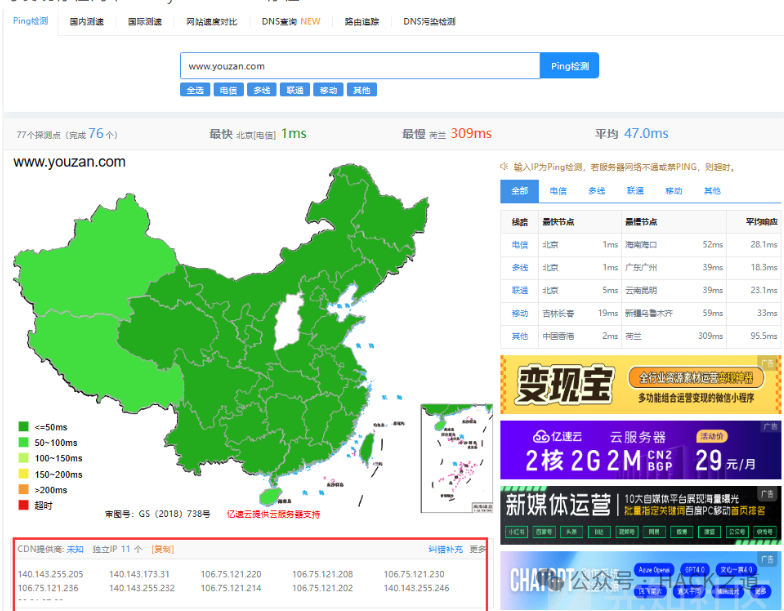Open the 联通 row link in table
The width and height of the screenshot is (784, 611).
[520, 290]
